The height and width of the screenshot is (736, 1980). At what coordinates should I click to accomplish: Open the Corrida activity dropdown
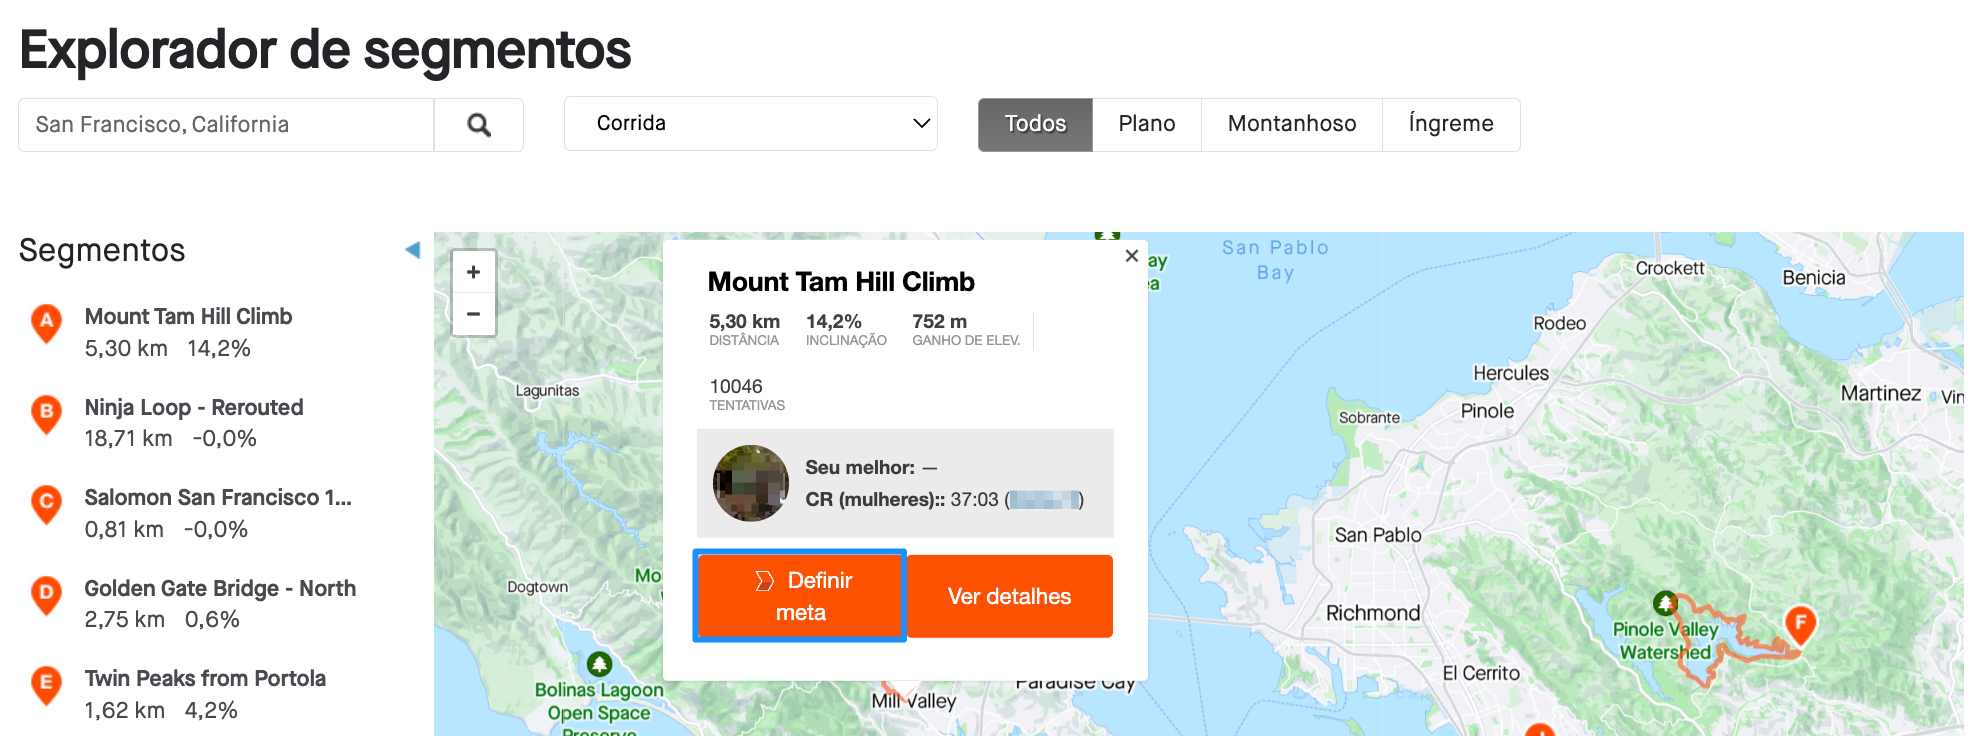click(x=751, y=124)
